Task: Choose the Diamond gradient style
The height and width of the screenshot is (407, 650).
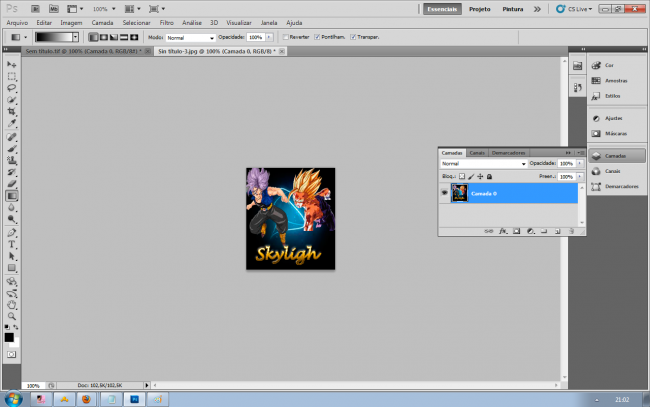Action: tap(134, 37)
